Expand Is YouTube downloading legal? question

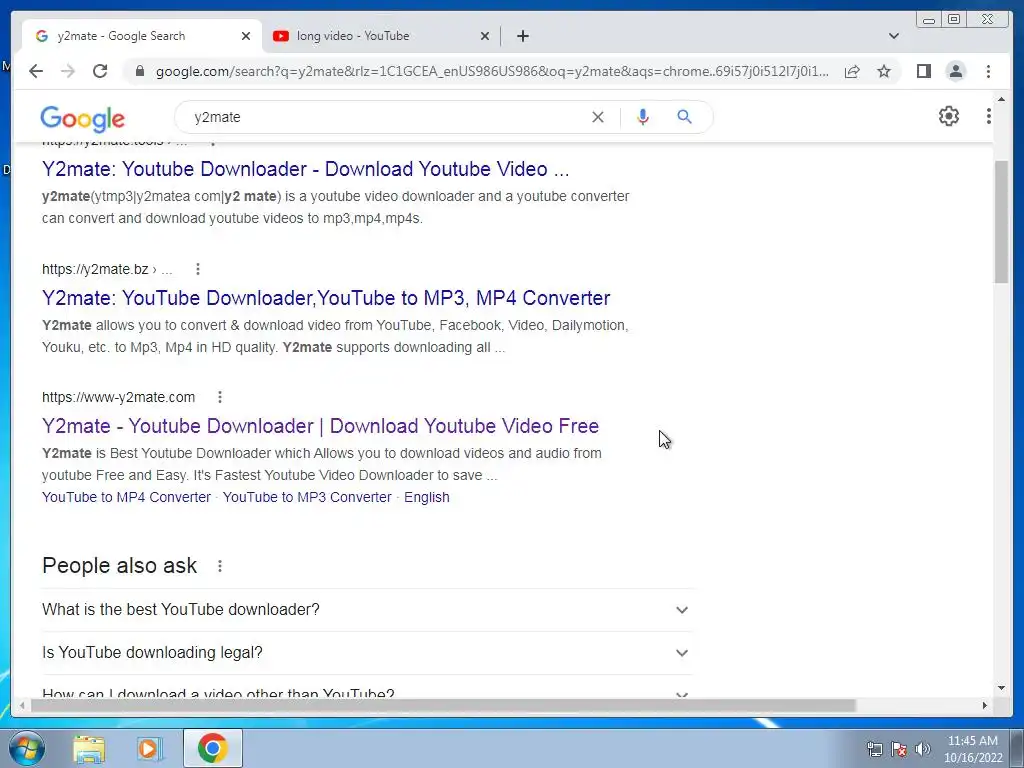(367, 652)
